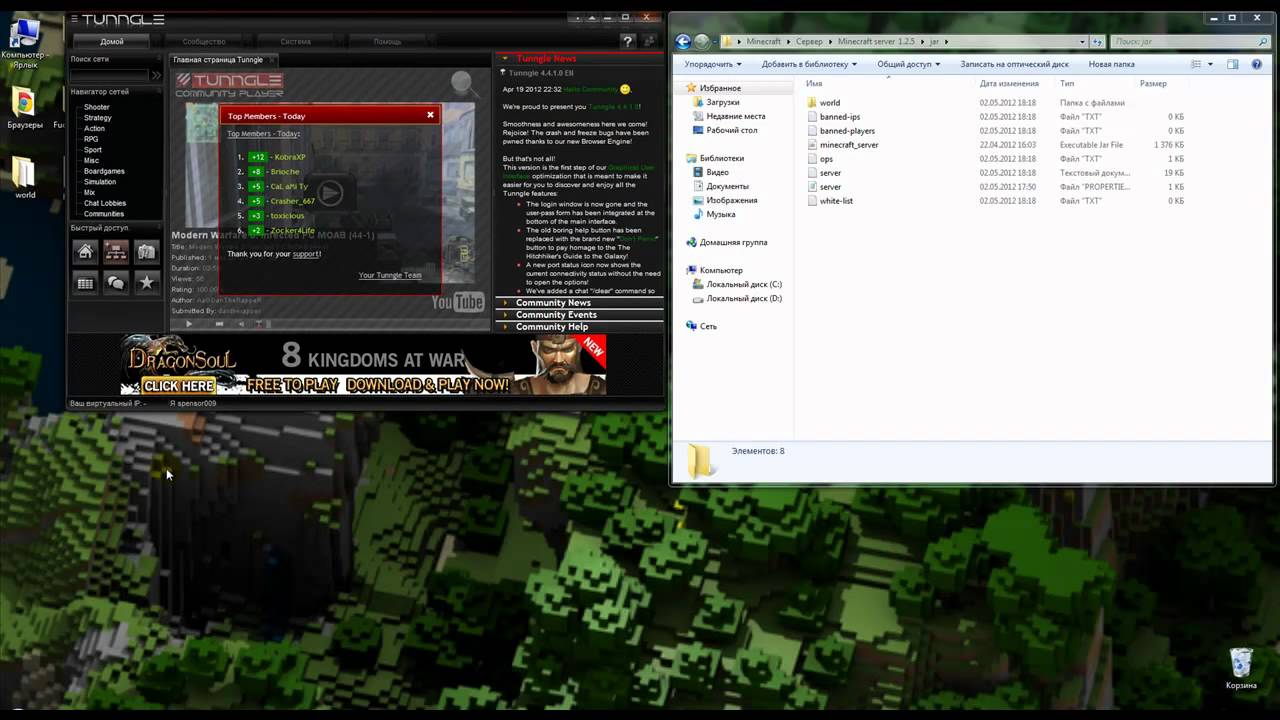
Task: Click the Tunngle question mark help icon
Action: [x=628, y=41]
